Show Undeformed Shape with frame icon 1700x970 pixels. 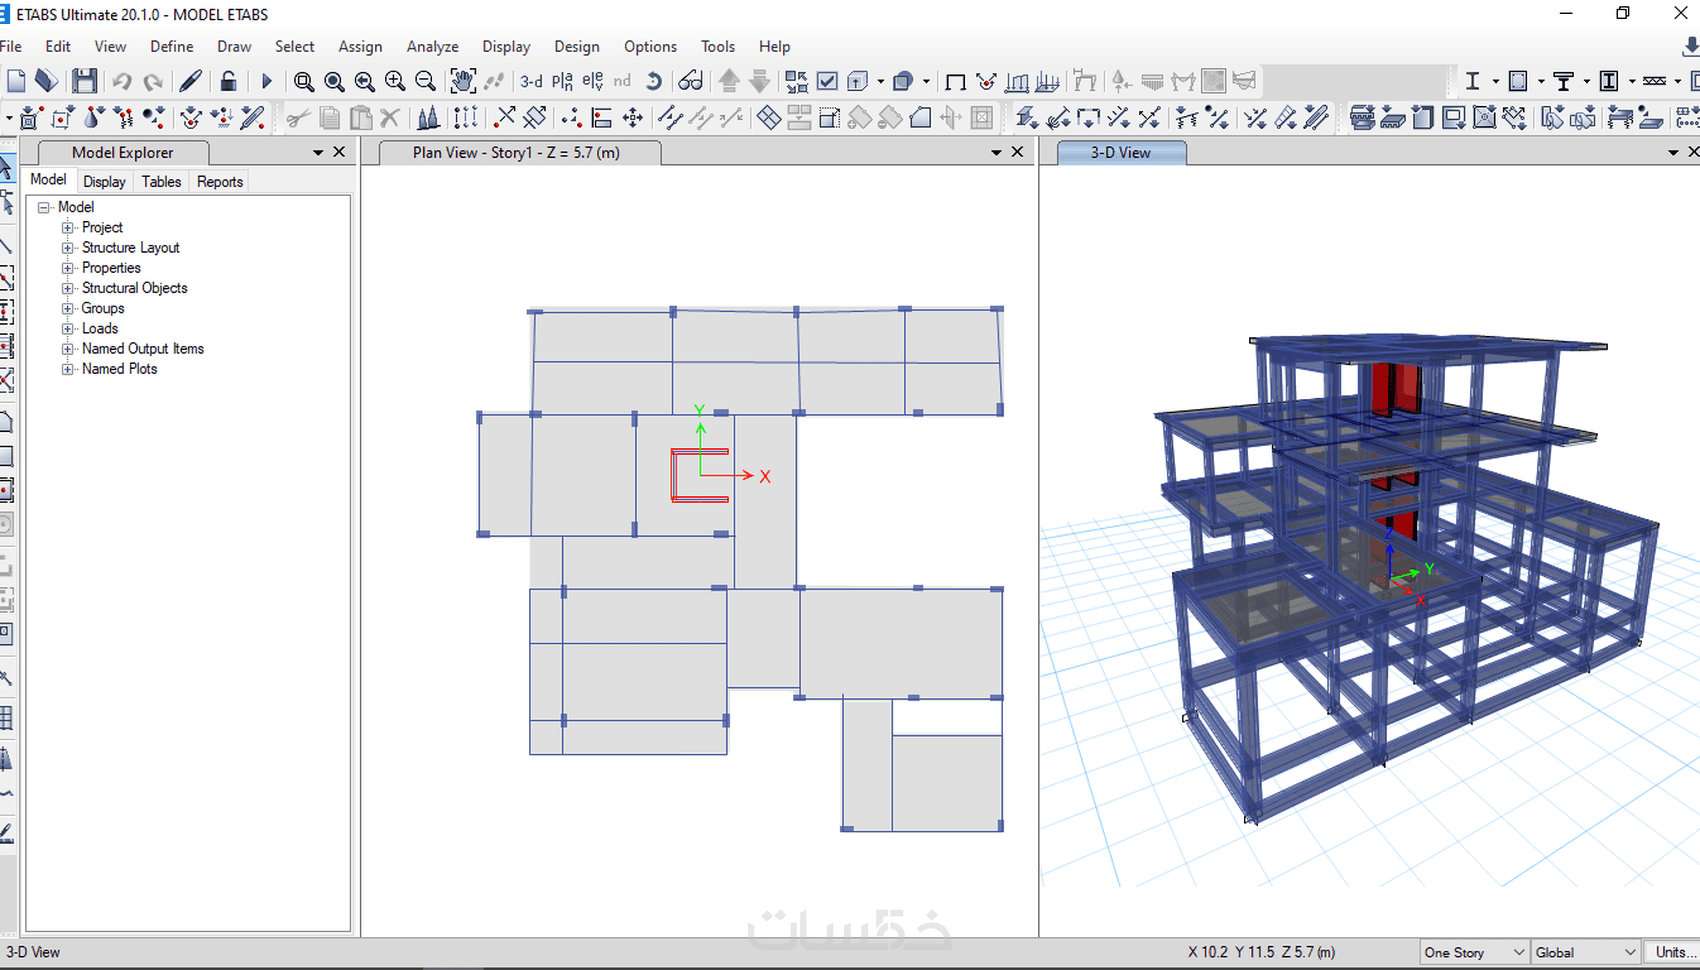click(955, 82)
